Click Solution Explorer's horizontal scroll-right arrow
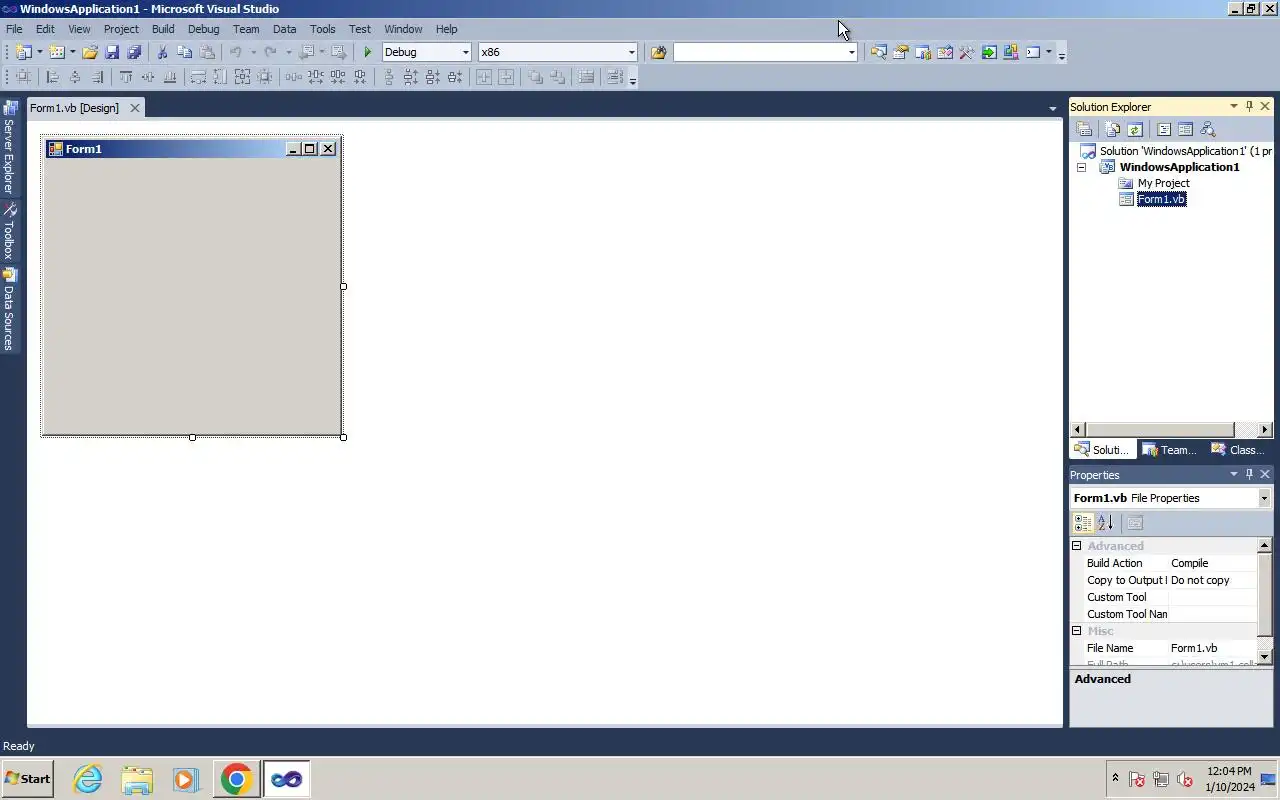Image resolution: width=1280 pixels, height=800 pixels. [1265, 429]
